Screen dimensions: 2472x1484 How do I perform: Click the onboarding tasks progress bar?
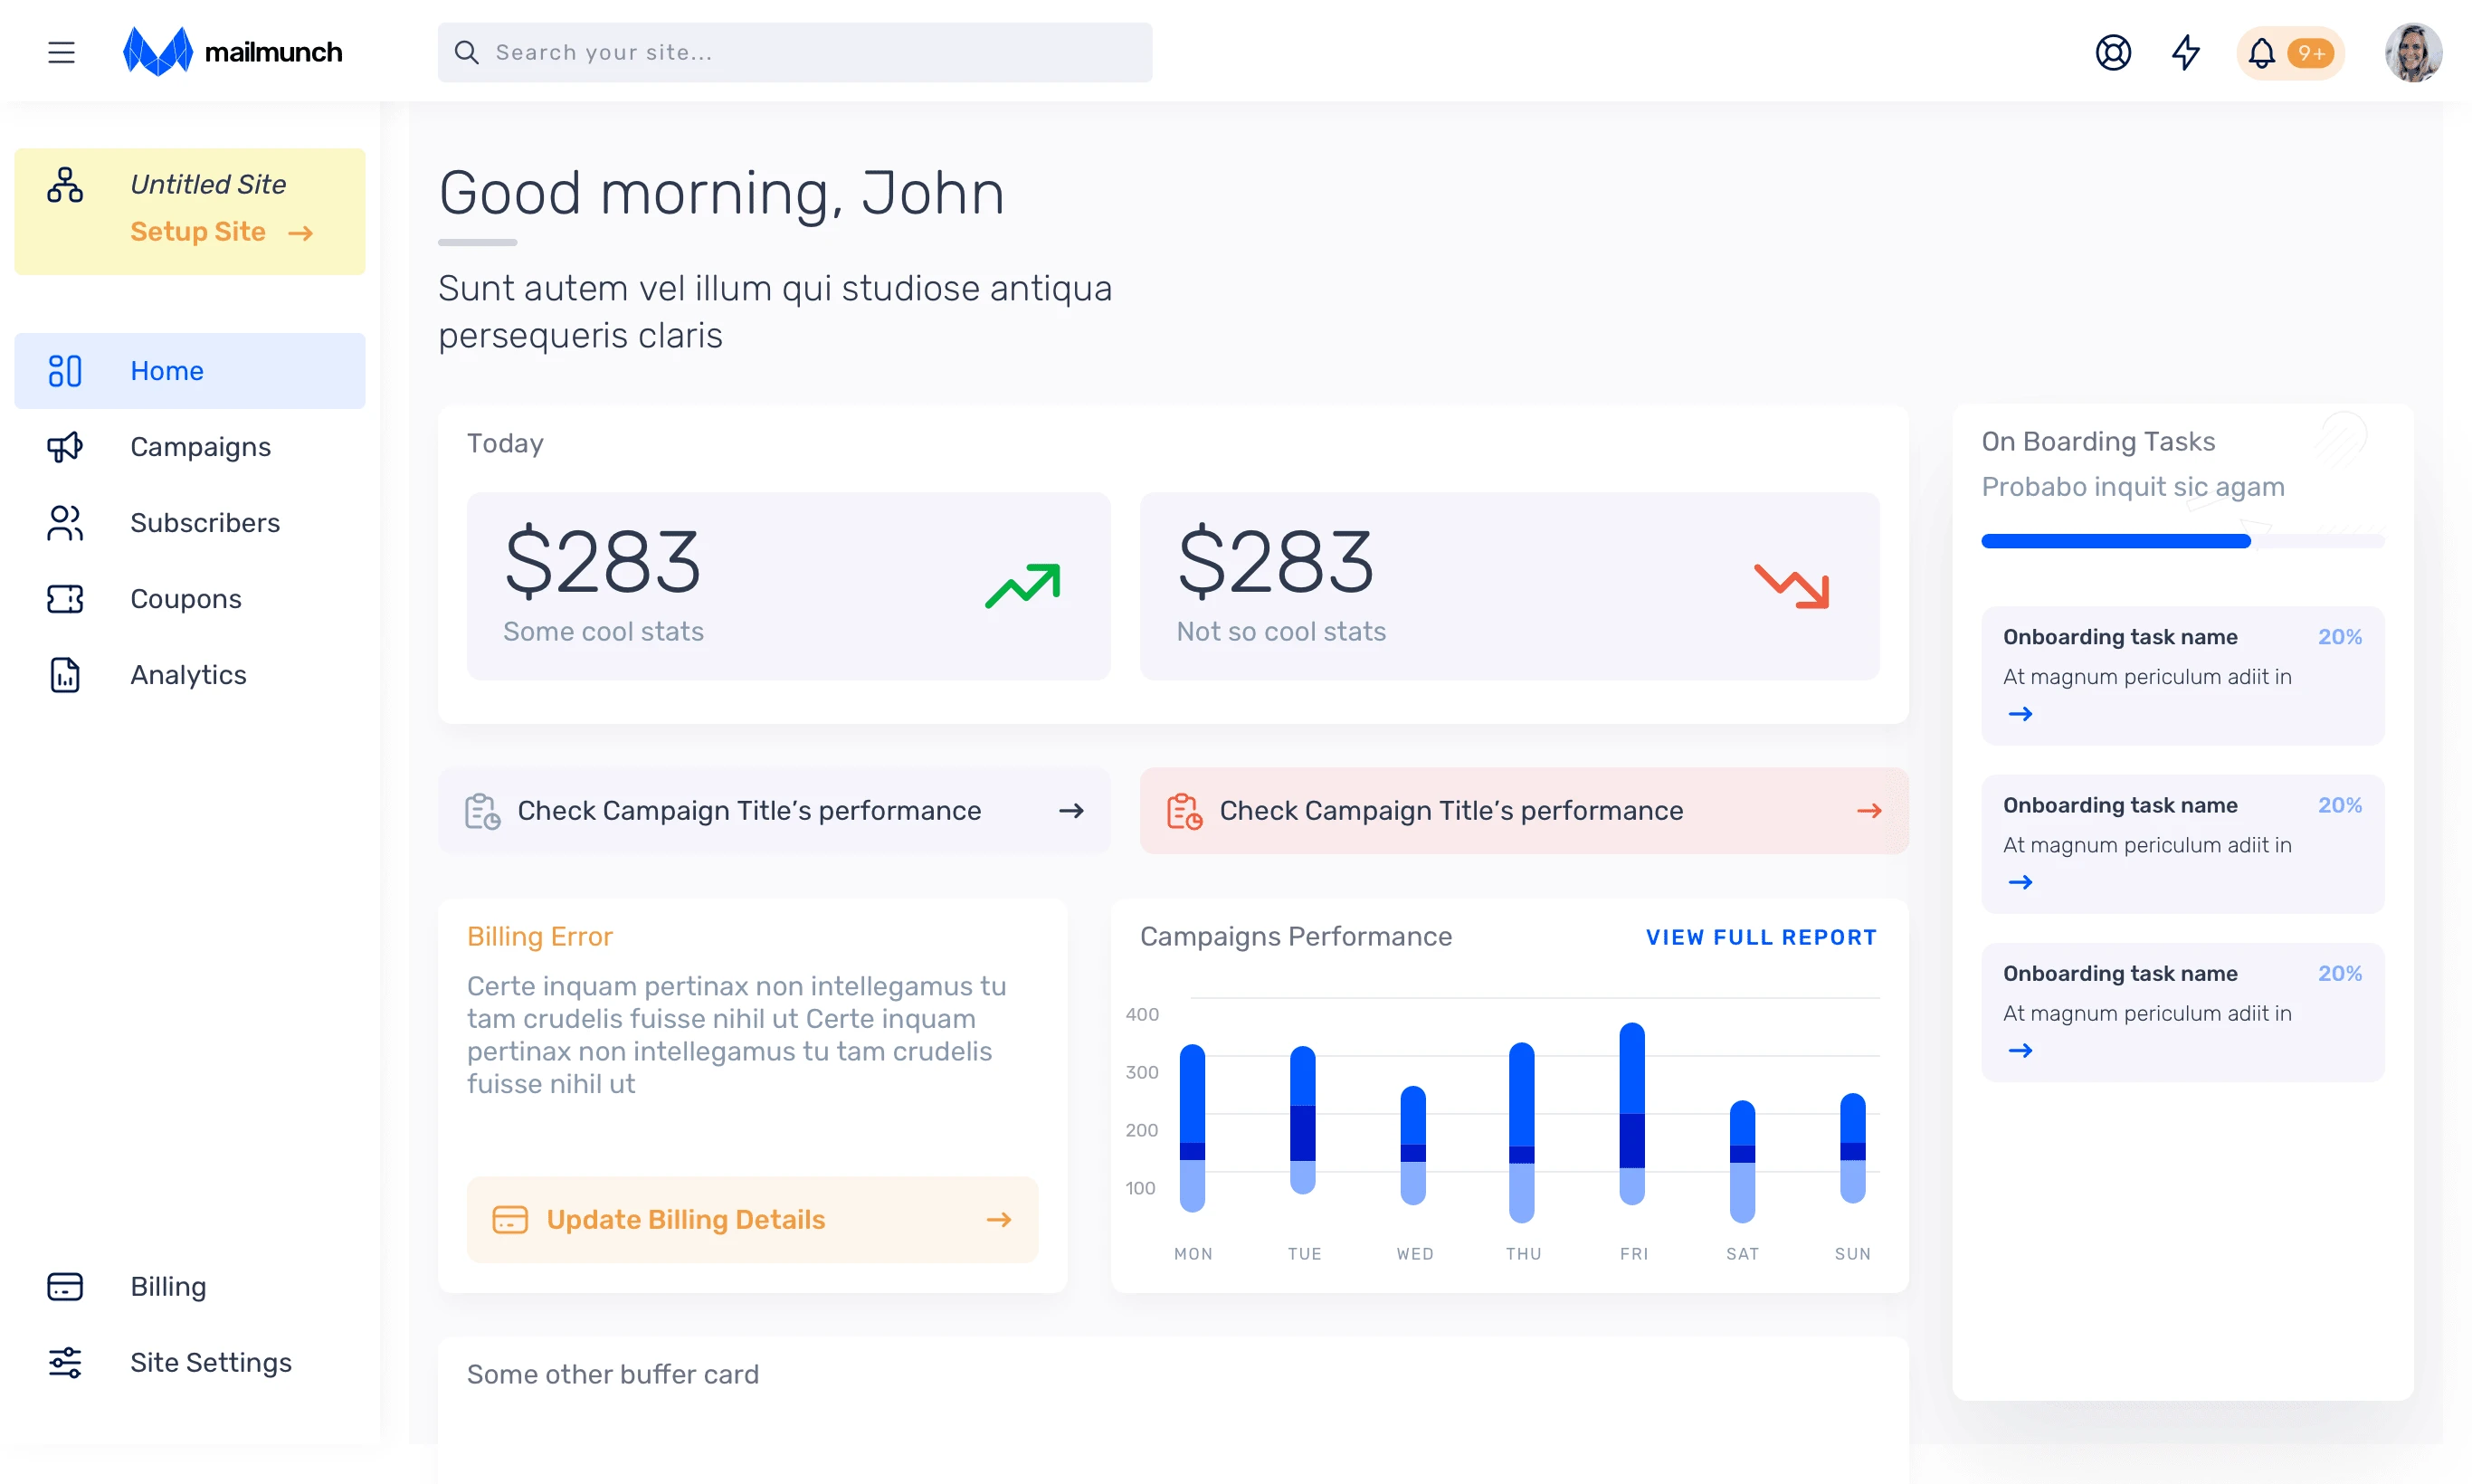click(x=2182, y=541)
